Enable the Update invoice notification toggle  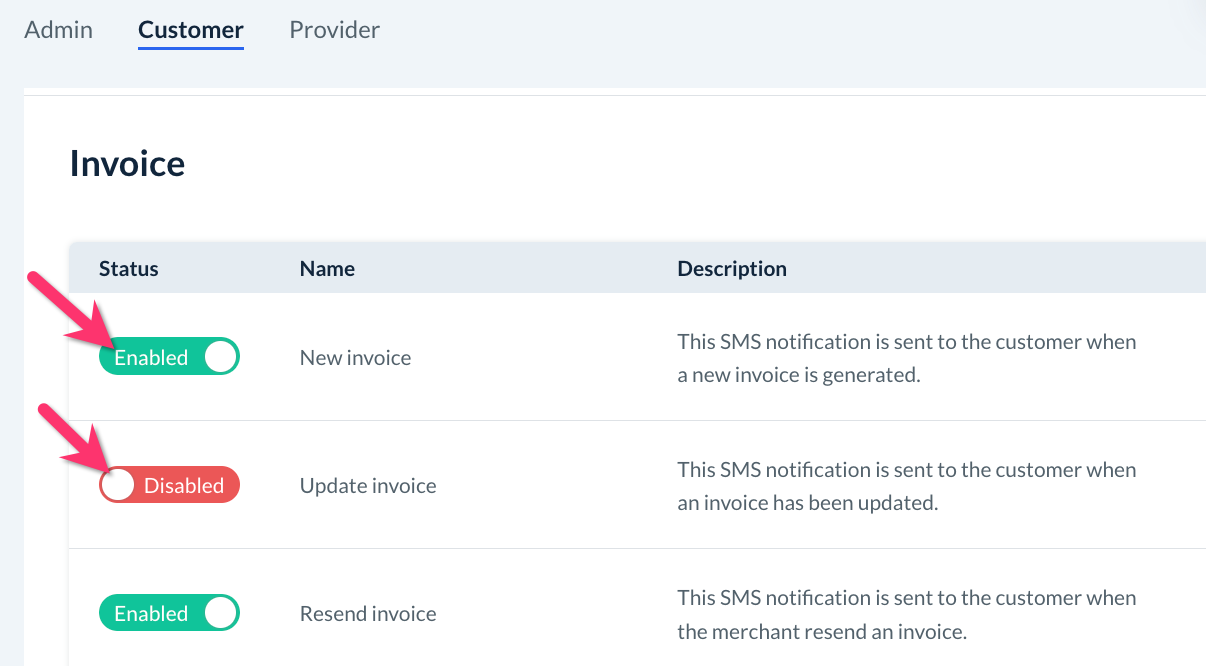click(x=169, y=485)
